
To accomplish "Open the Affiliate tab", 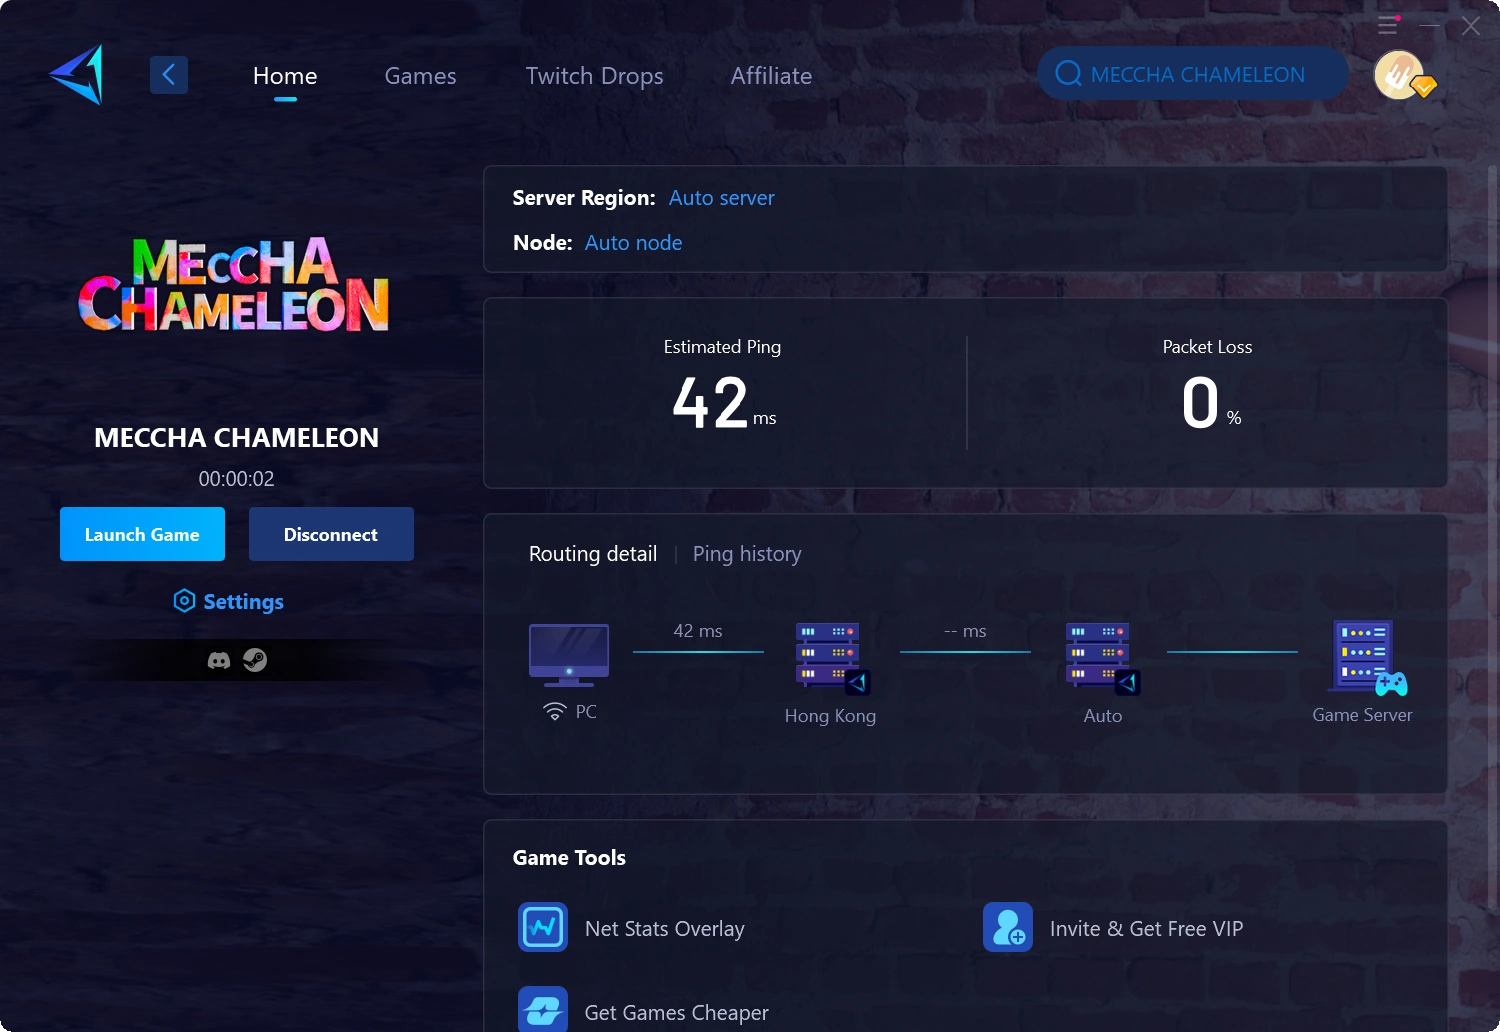I will pyautogui.click(x=771, y=76).
